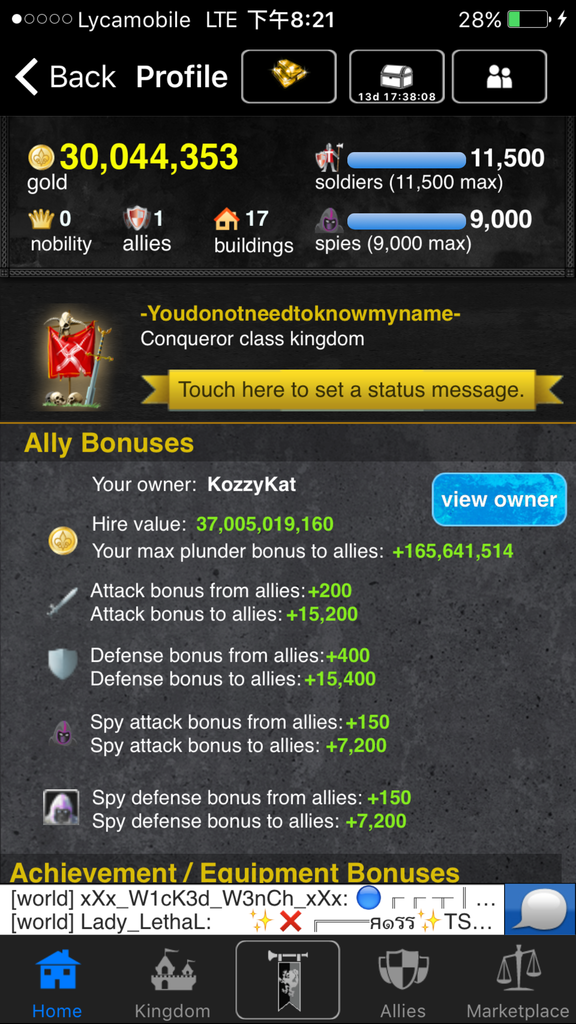Touch the status message banner to set status
The width and height of the screenshot is (576, 1024).
pos(351,391)
